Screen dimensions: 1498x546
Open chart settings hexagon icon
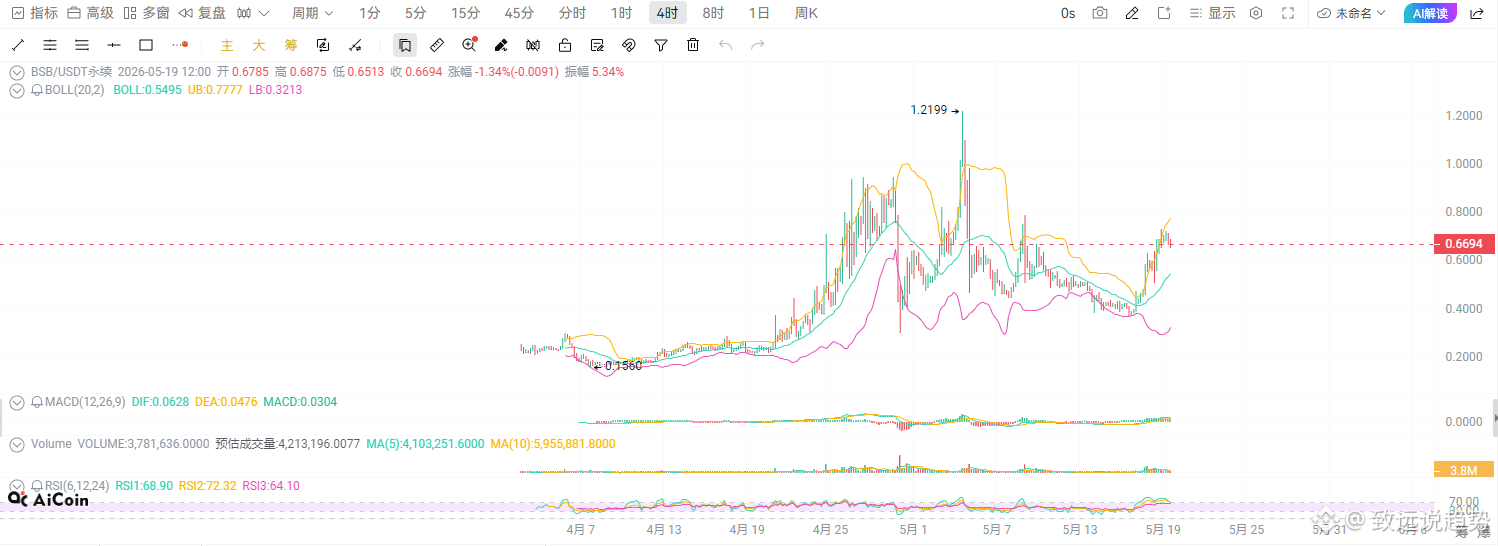(1256, 13)
